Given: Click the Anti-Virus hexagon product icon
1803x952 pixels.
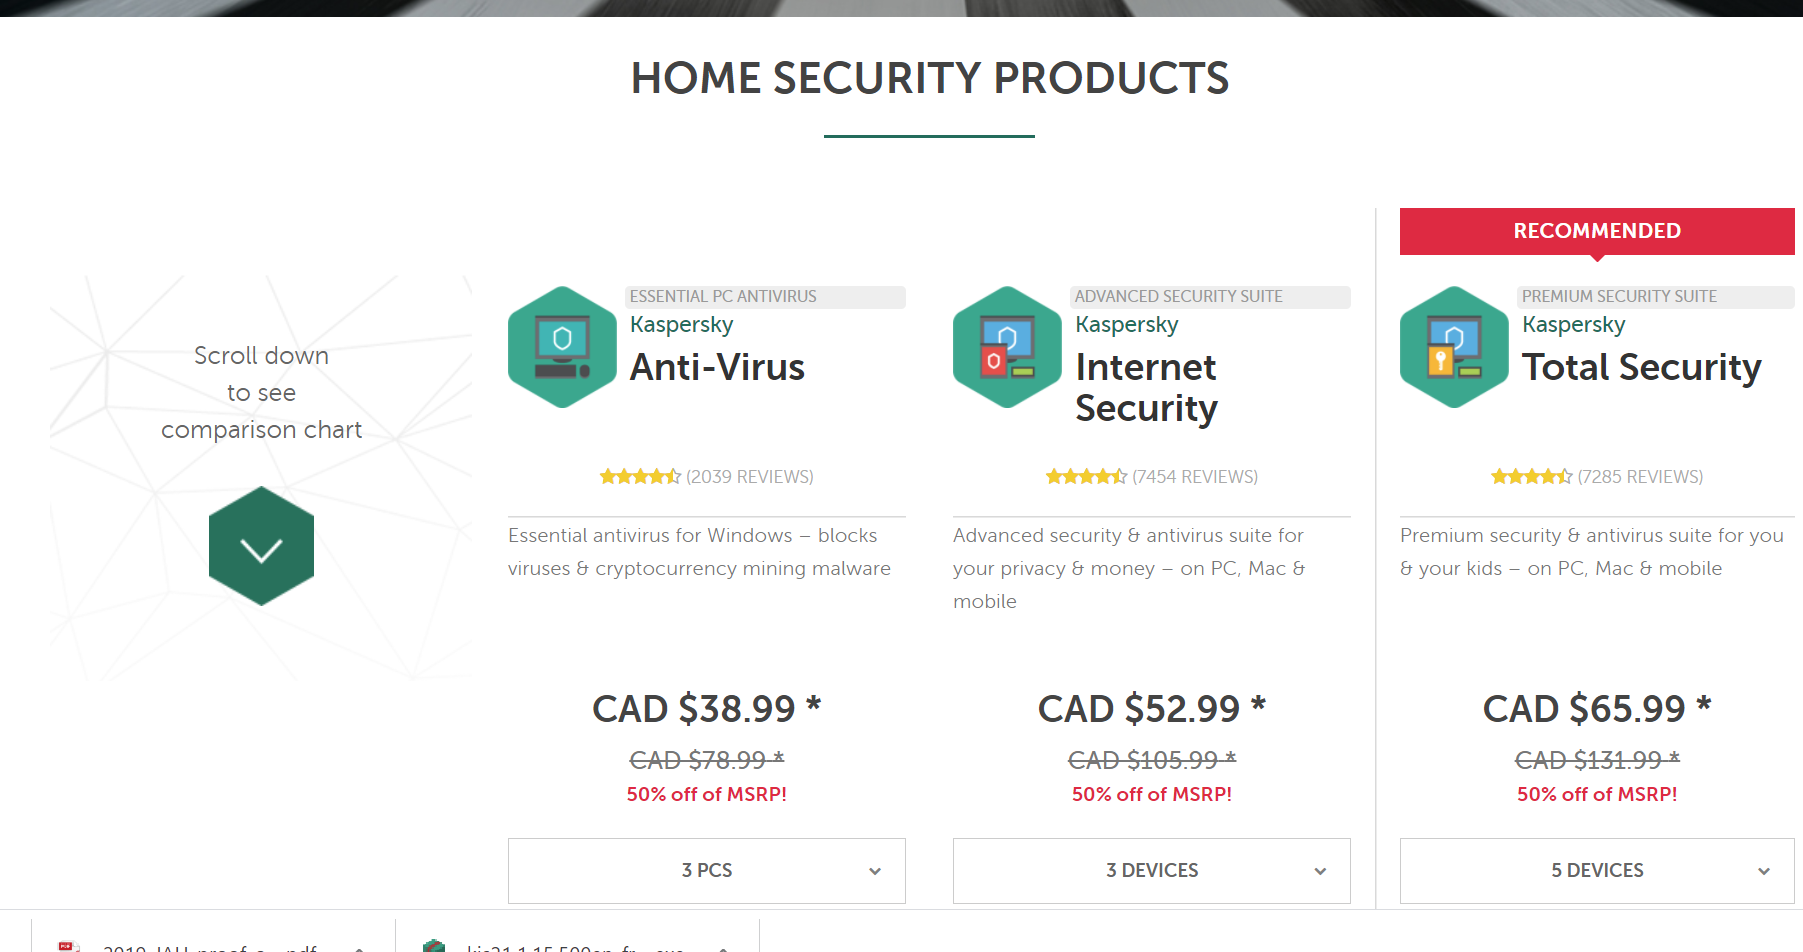Looking at the screenshot, I should pyautogui.click(x=562, y=347).
